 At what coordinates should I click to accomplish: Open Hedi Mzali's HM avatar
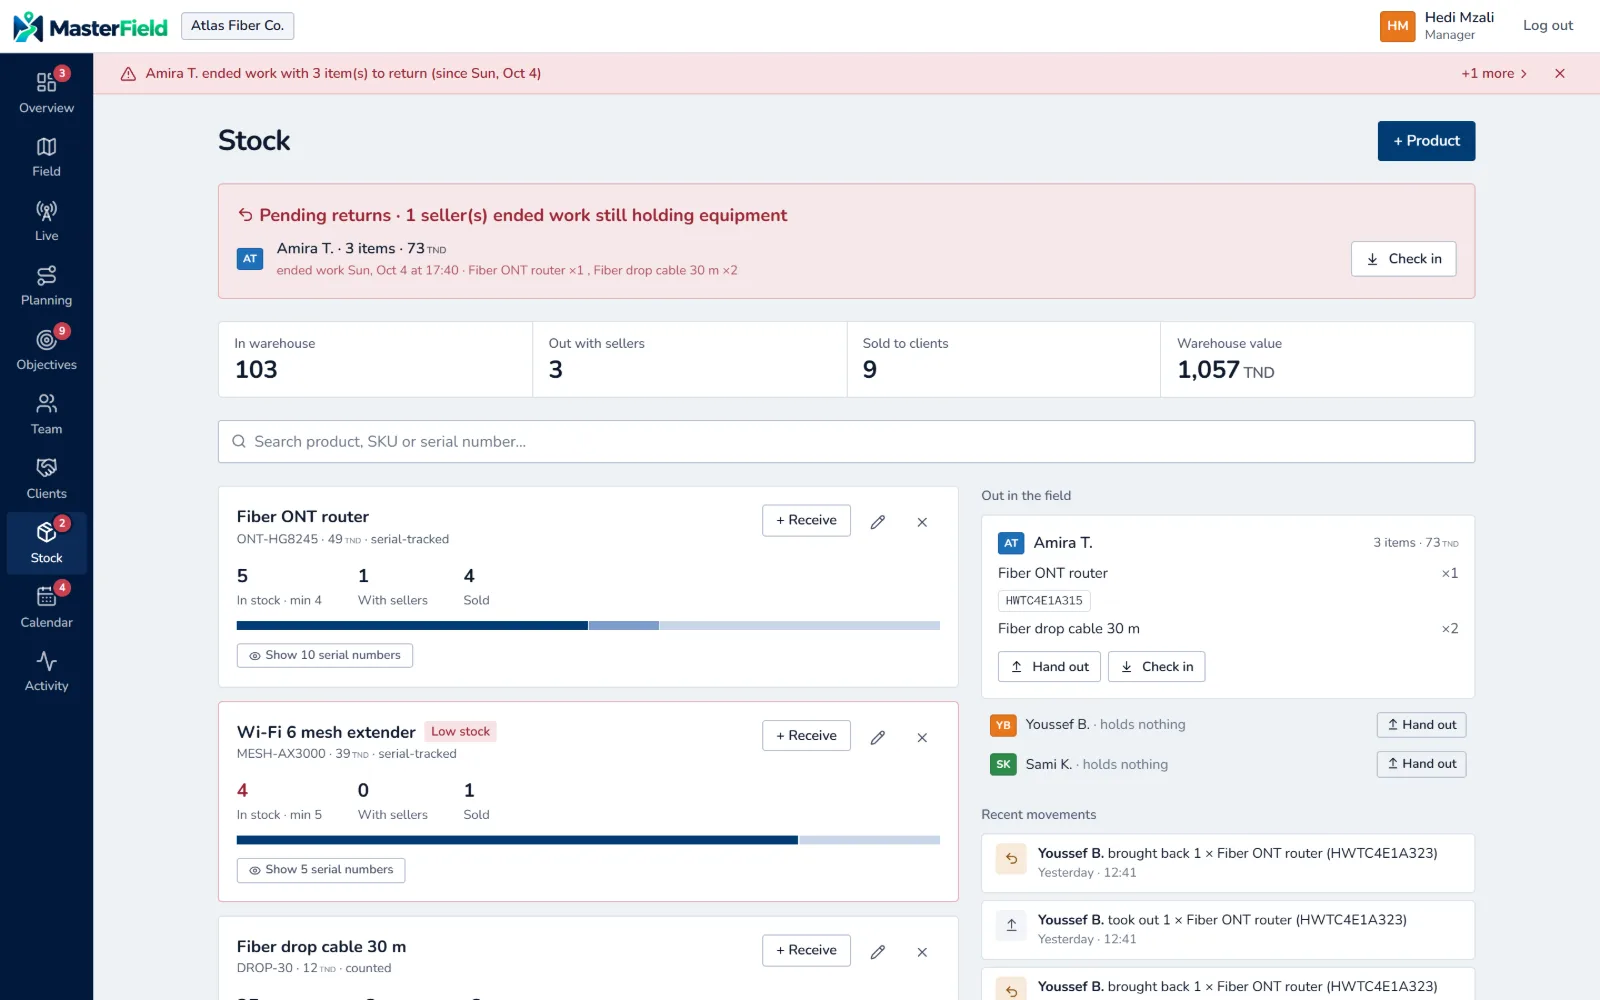(1397, 26)
